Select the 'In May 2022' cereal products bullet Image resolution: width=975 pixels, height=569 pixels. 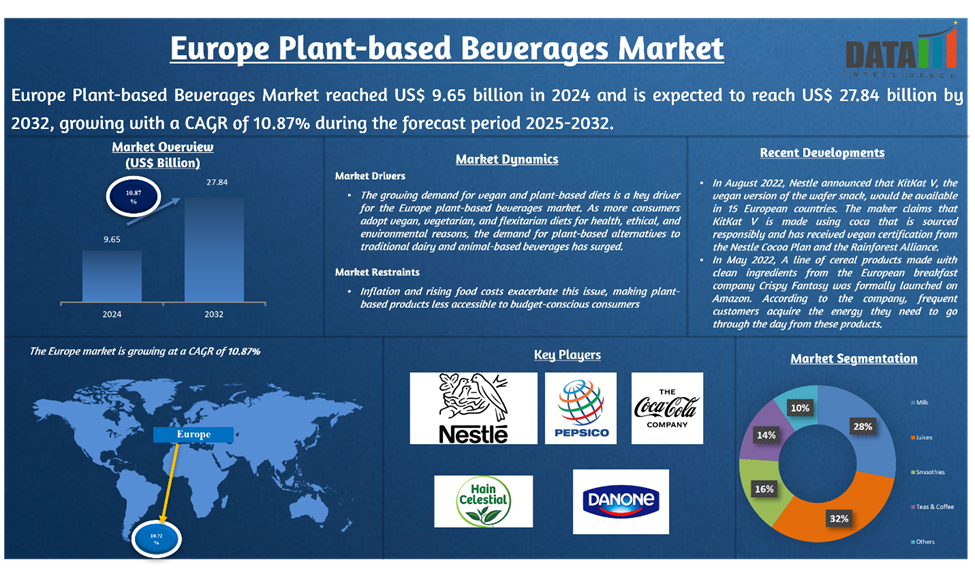click(835, 292)
